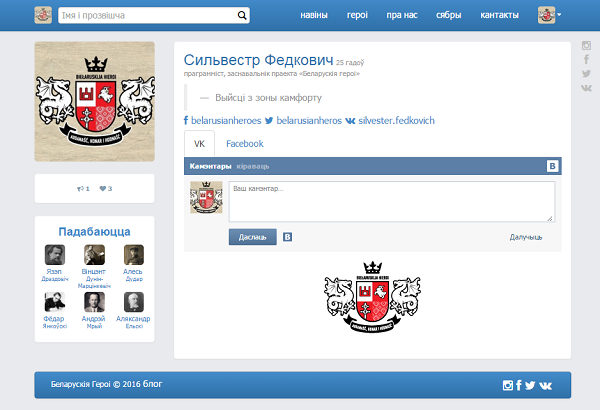Open Язэп Драздовіч hero thumbnail
600x410 pixels.
point(56,254)
